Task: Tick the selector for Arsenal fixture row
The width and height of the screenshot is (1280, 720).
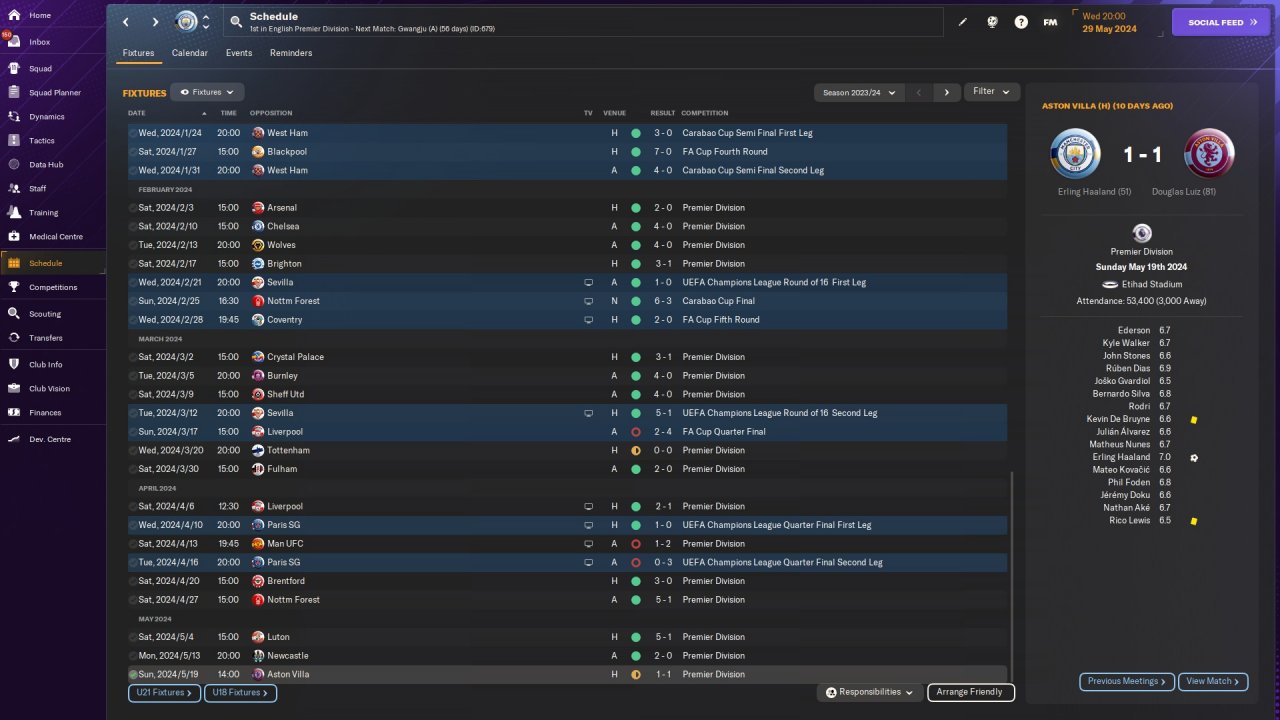Action: coord(133,208)
